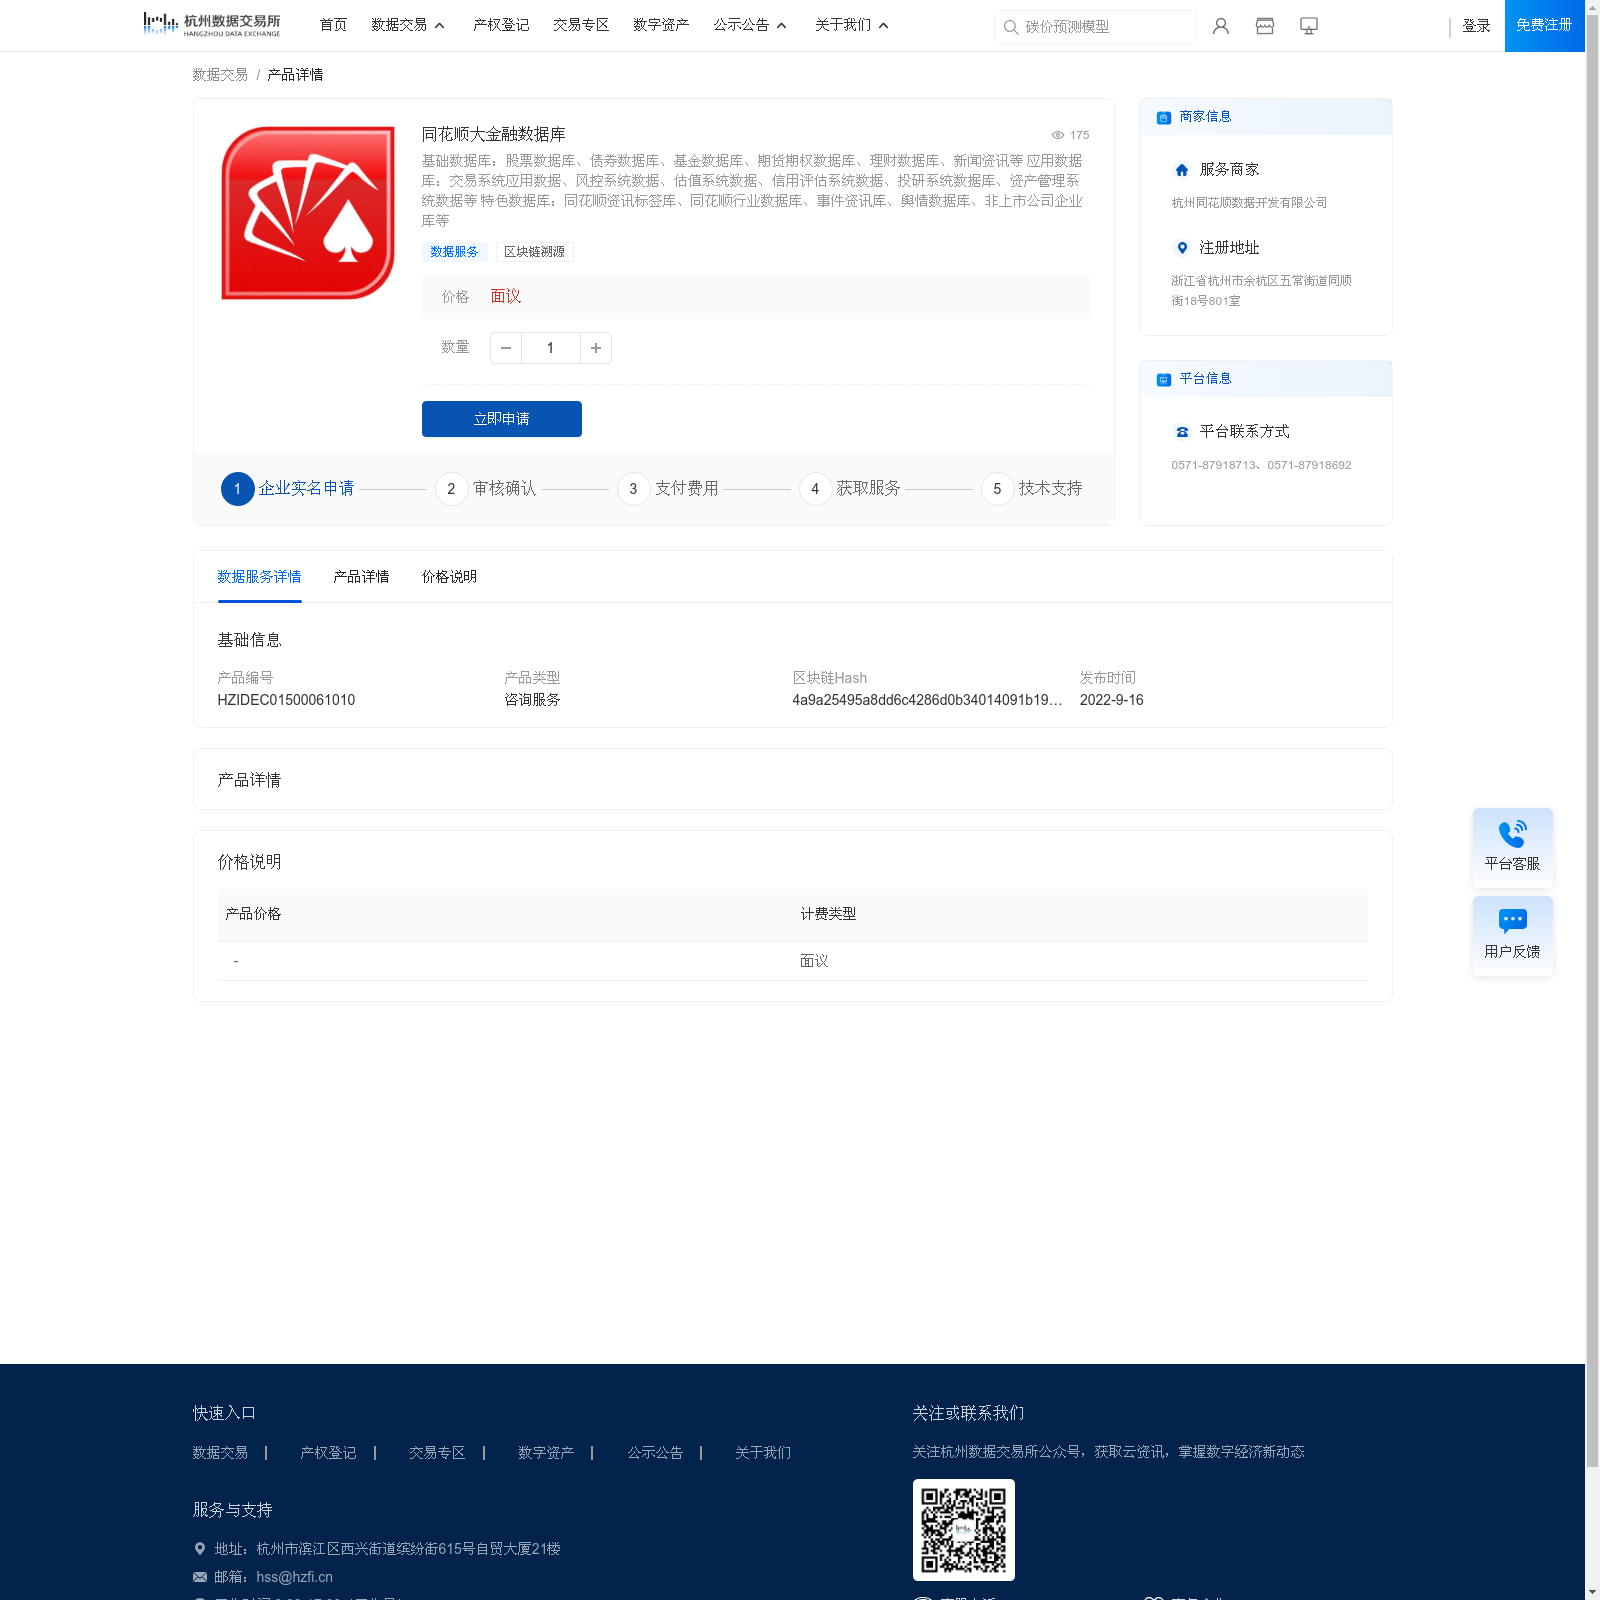Click the 注册地址 location pin icon
Screen dimensions: 1600x1600
click(1182, 248)
